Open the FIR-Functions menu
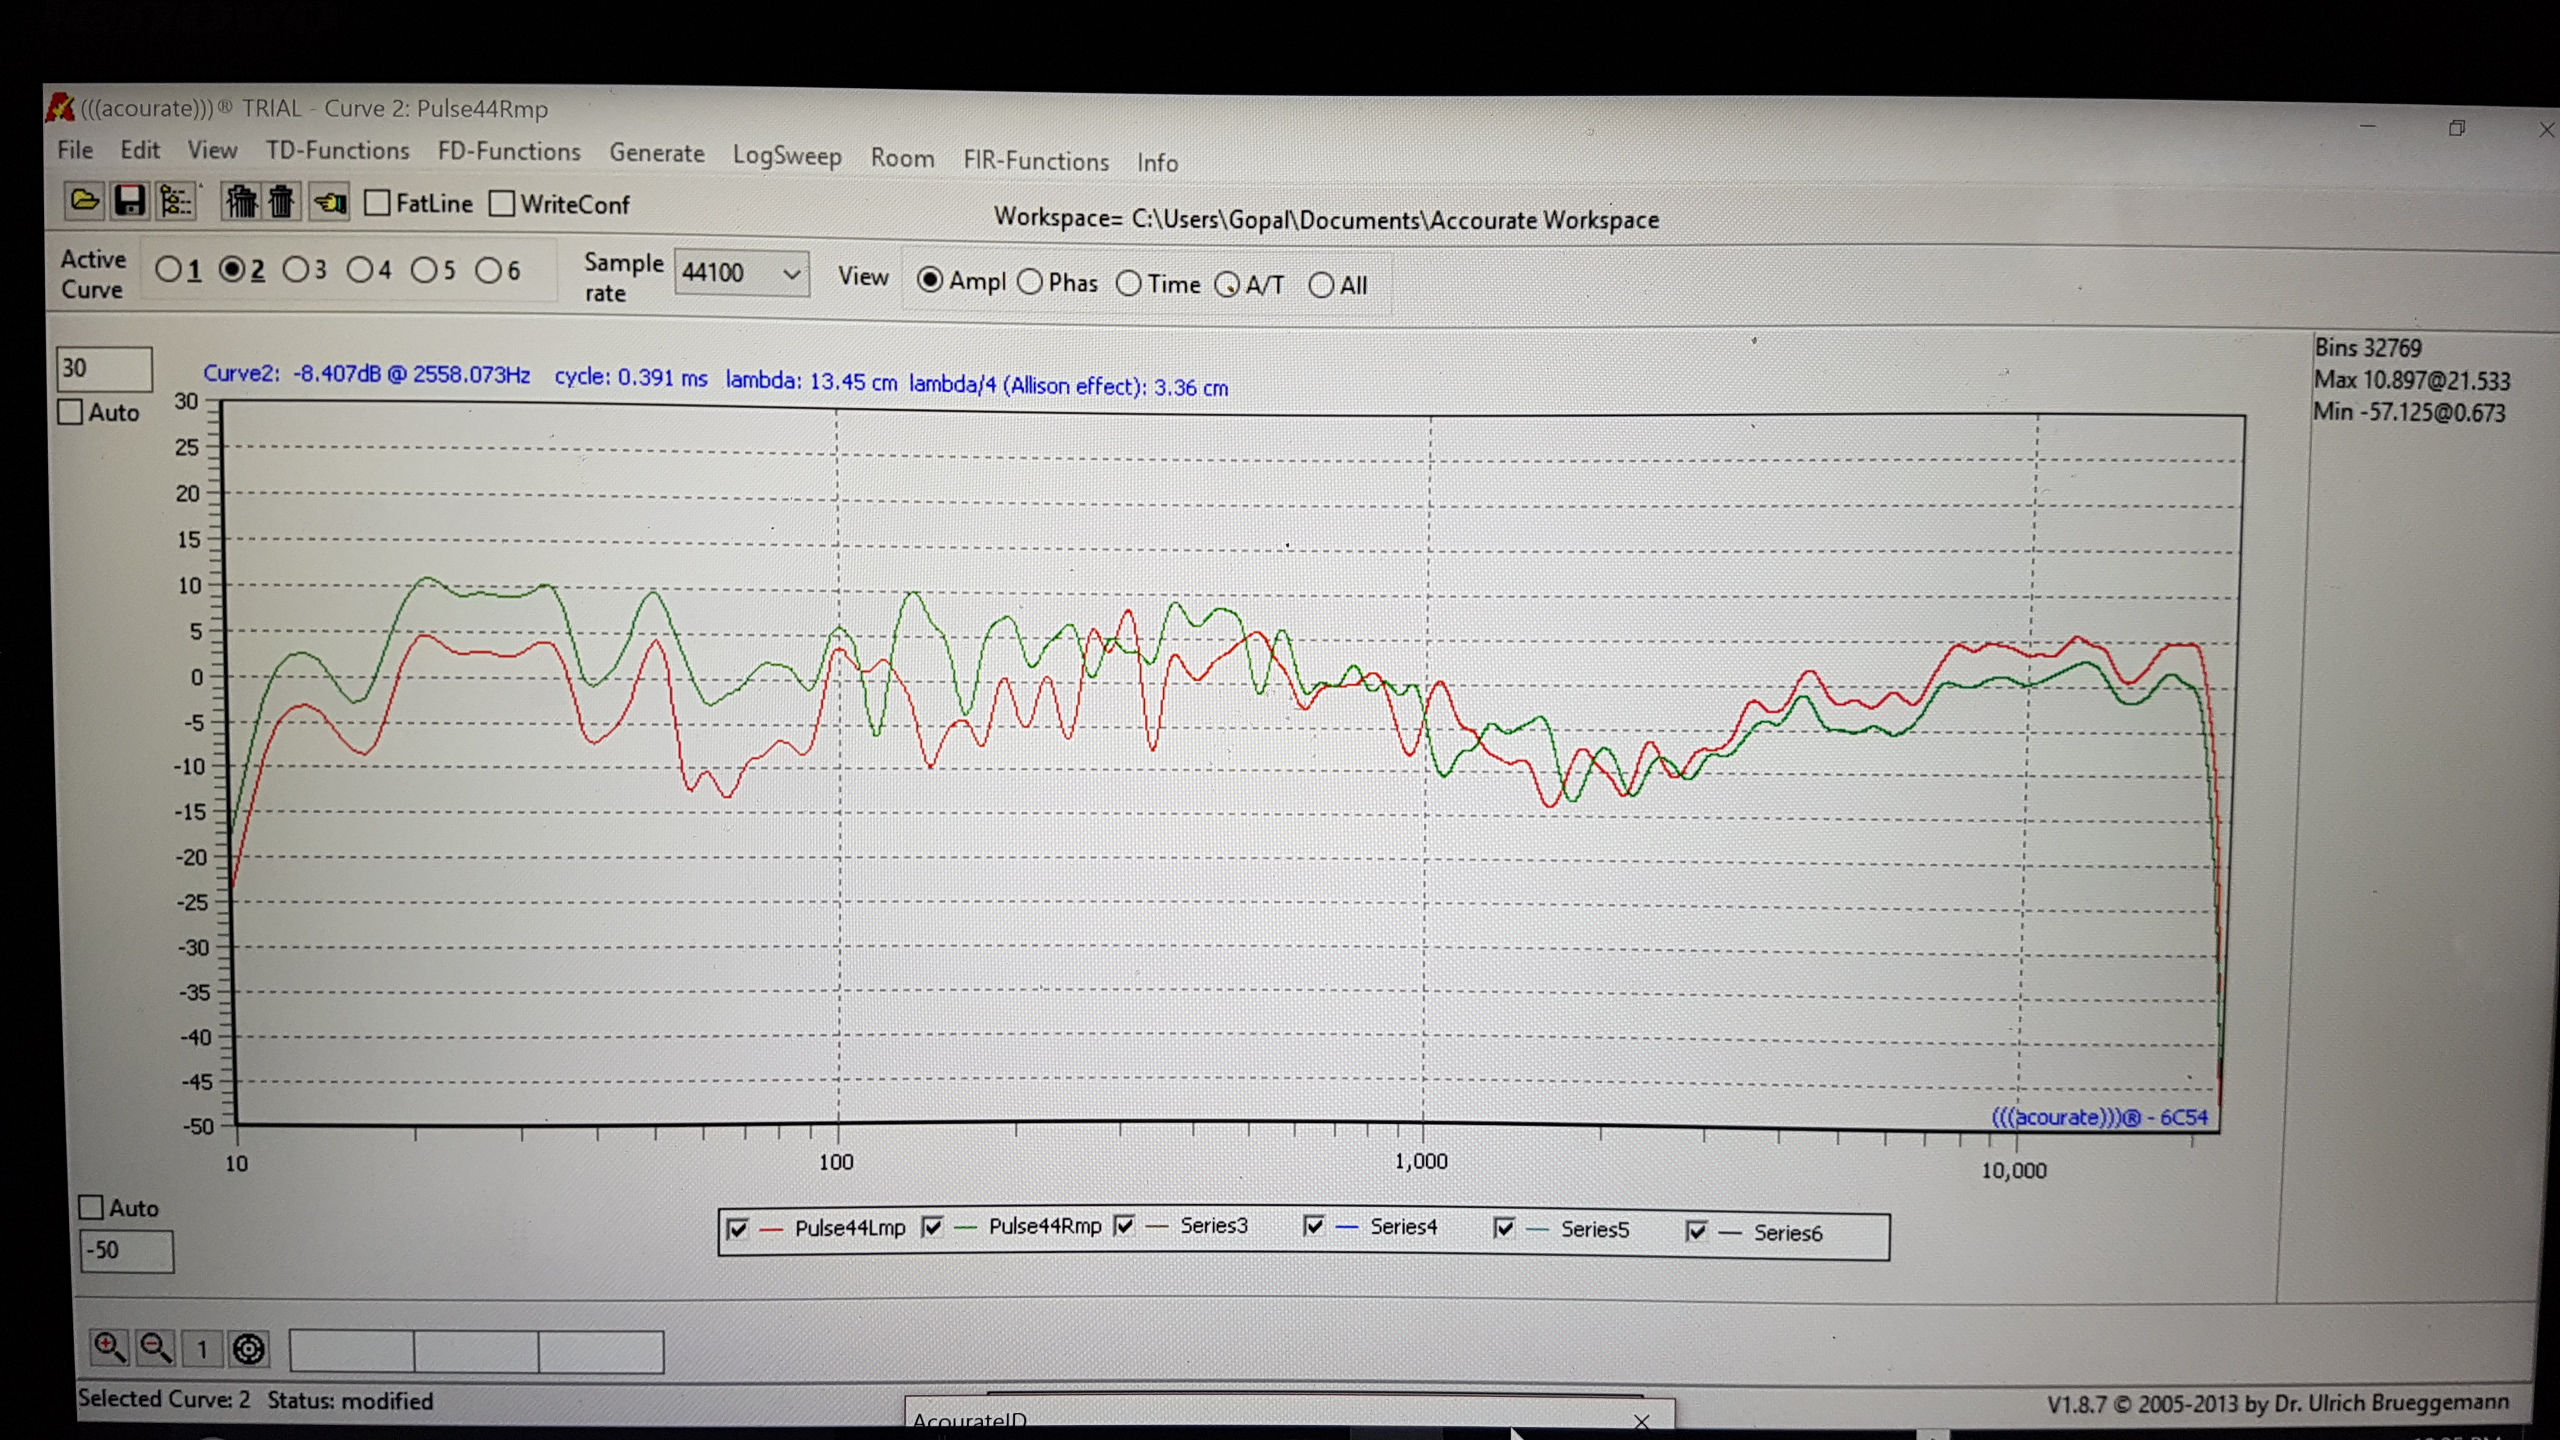2560x1440 pixels. pyautogui.click(x=1036, y=161)
